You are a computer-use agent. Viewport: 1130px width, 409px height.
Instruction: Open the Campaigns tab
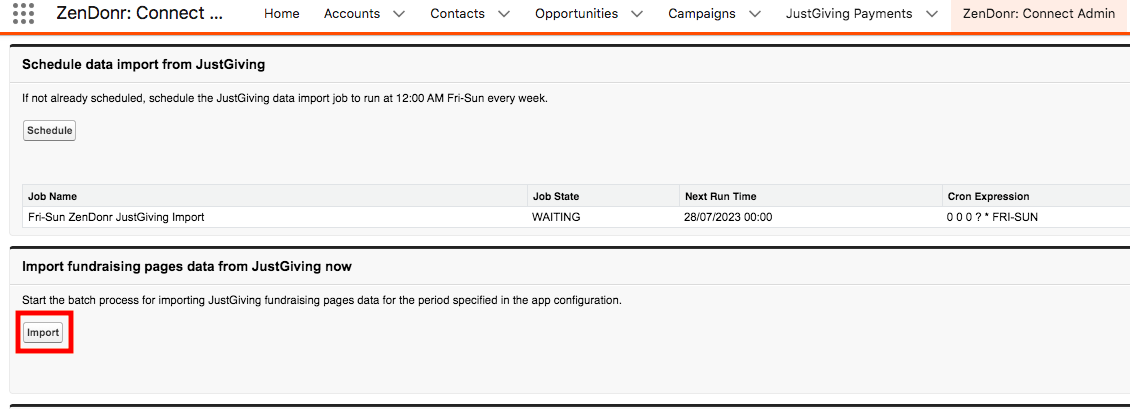pos(702,14)
